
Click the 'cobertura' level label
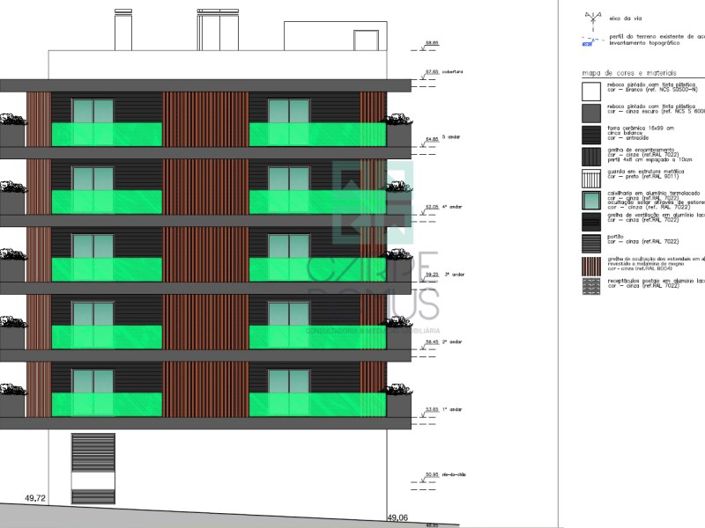[x=452, y=72]
